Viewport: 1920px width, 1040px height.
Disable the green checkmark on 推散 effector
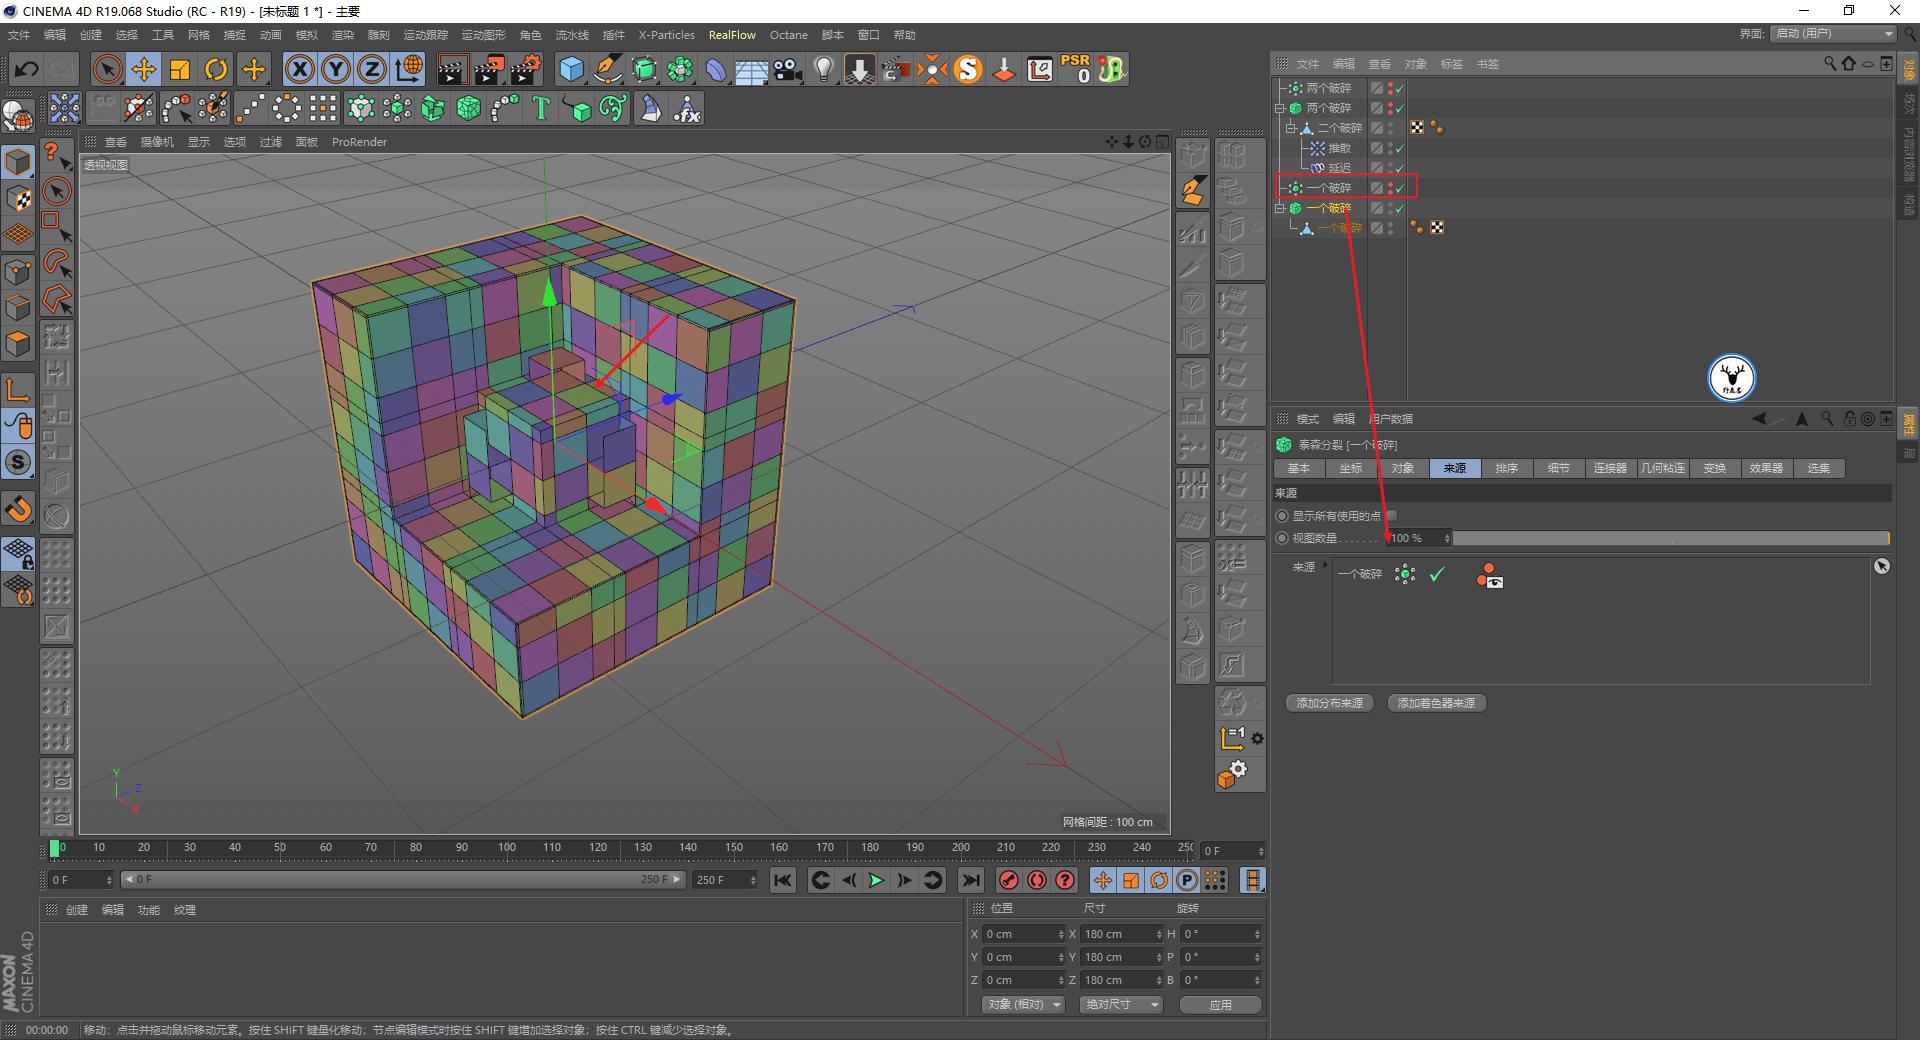(1400, 147)
